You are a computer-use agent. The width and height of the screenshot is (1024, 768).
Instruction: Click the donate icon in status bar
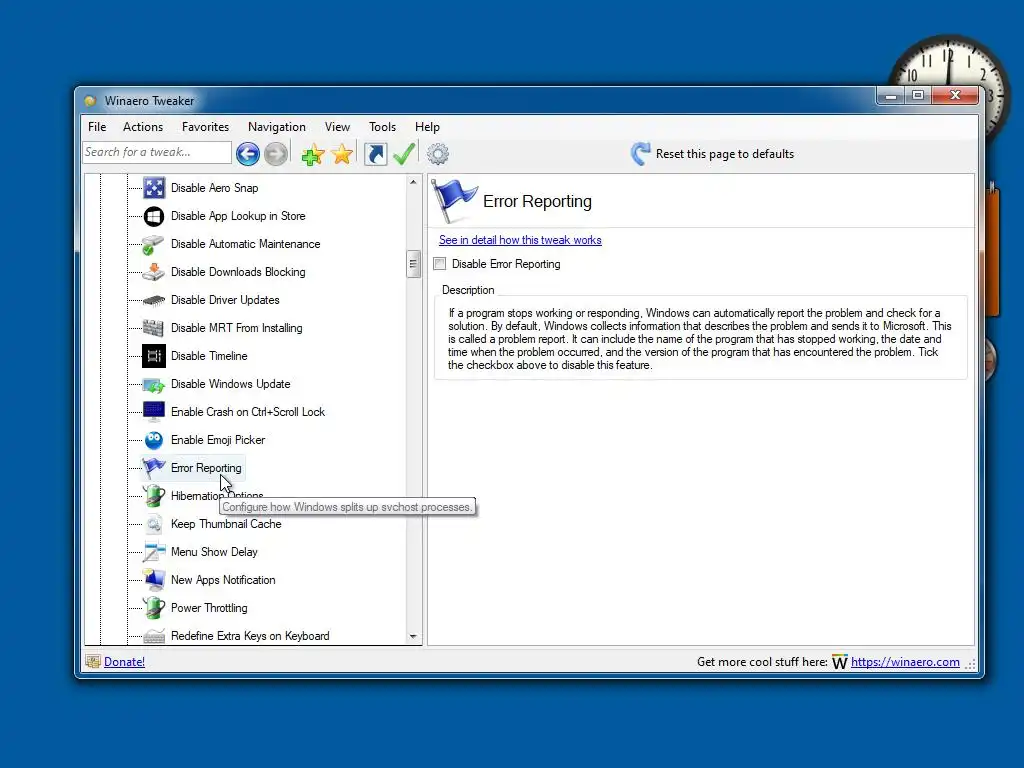coord(93,662)
